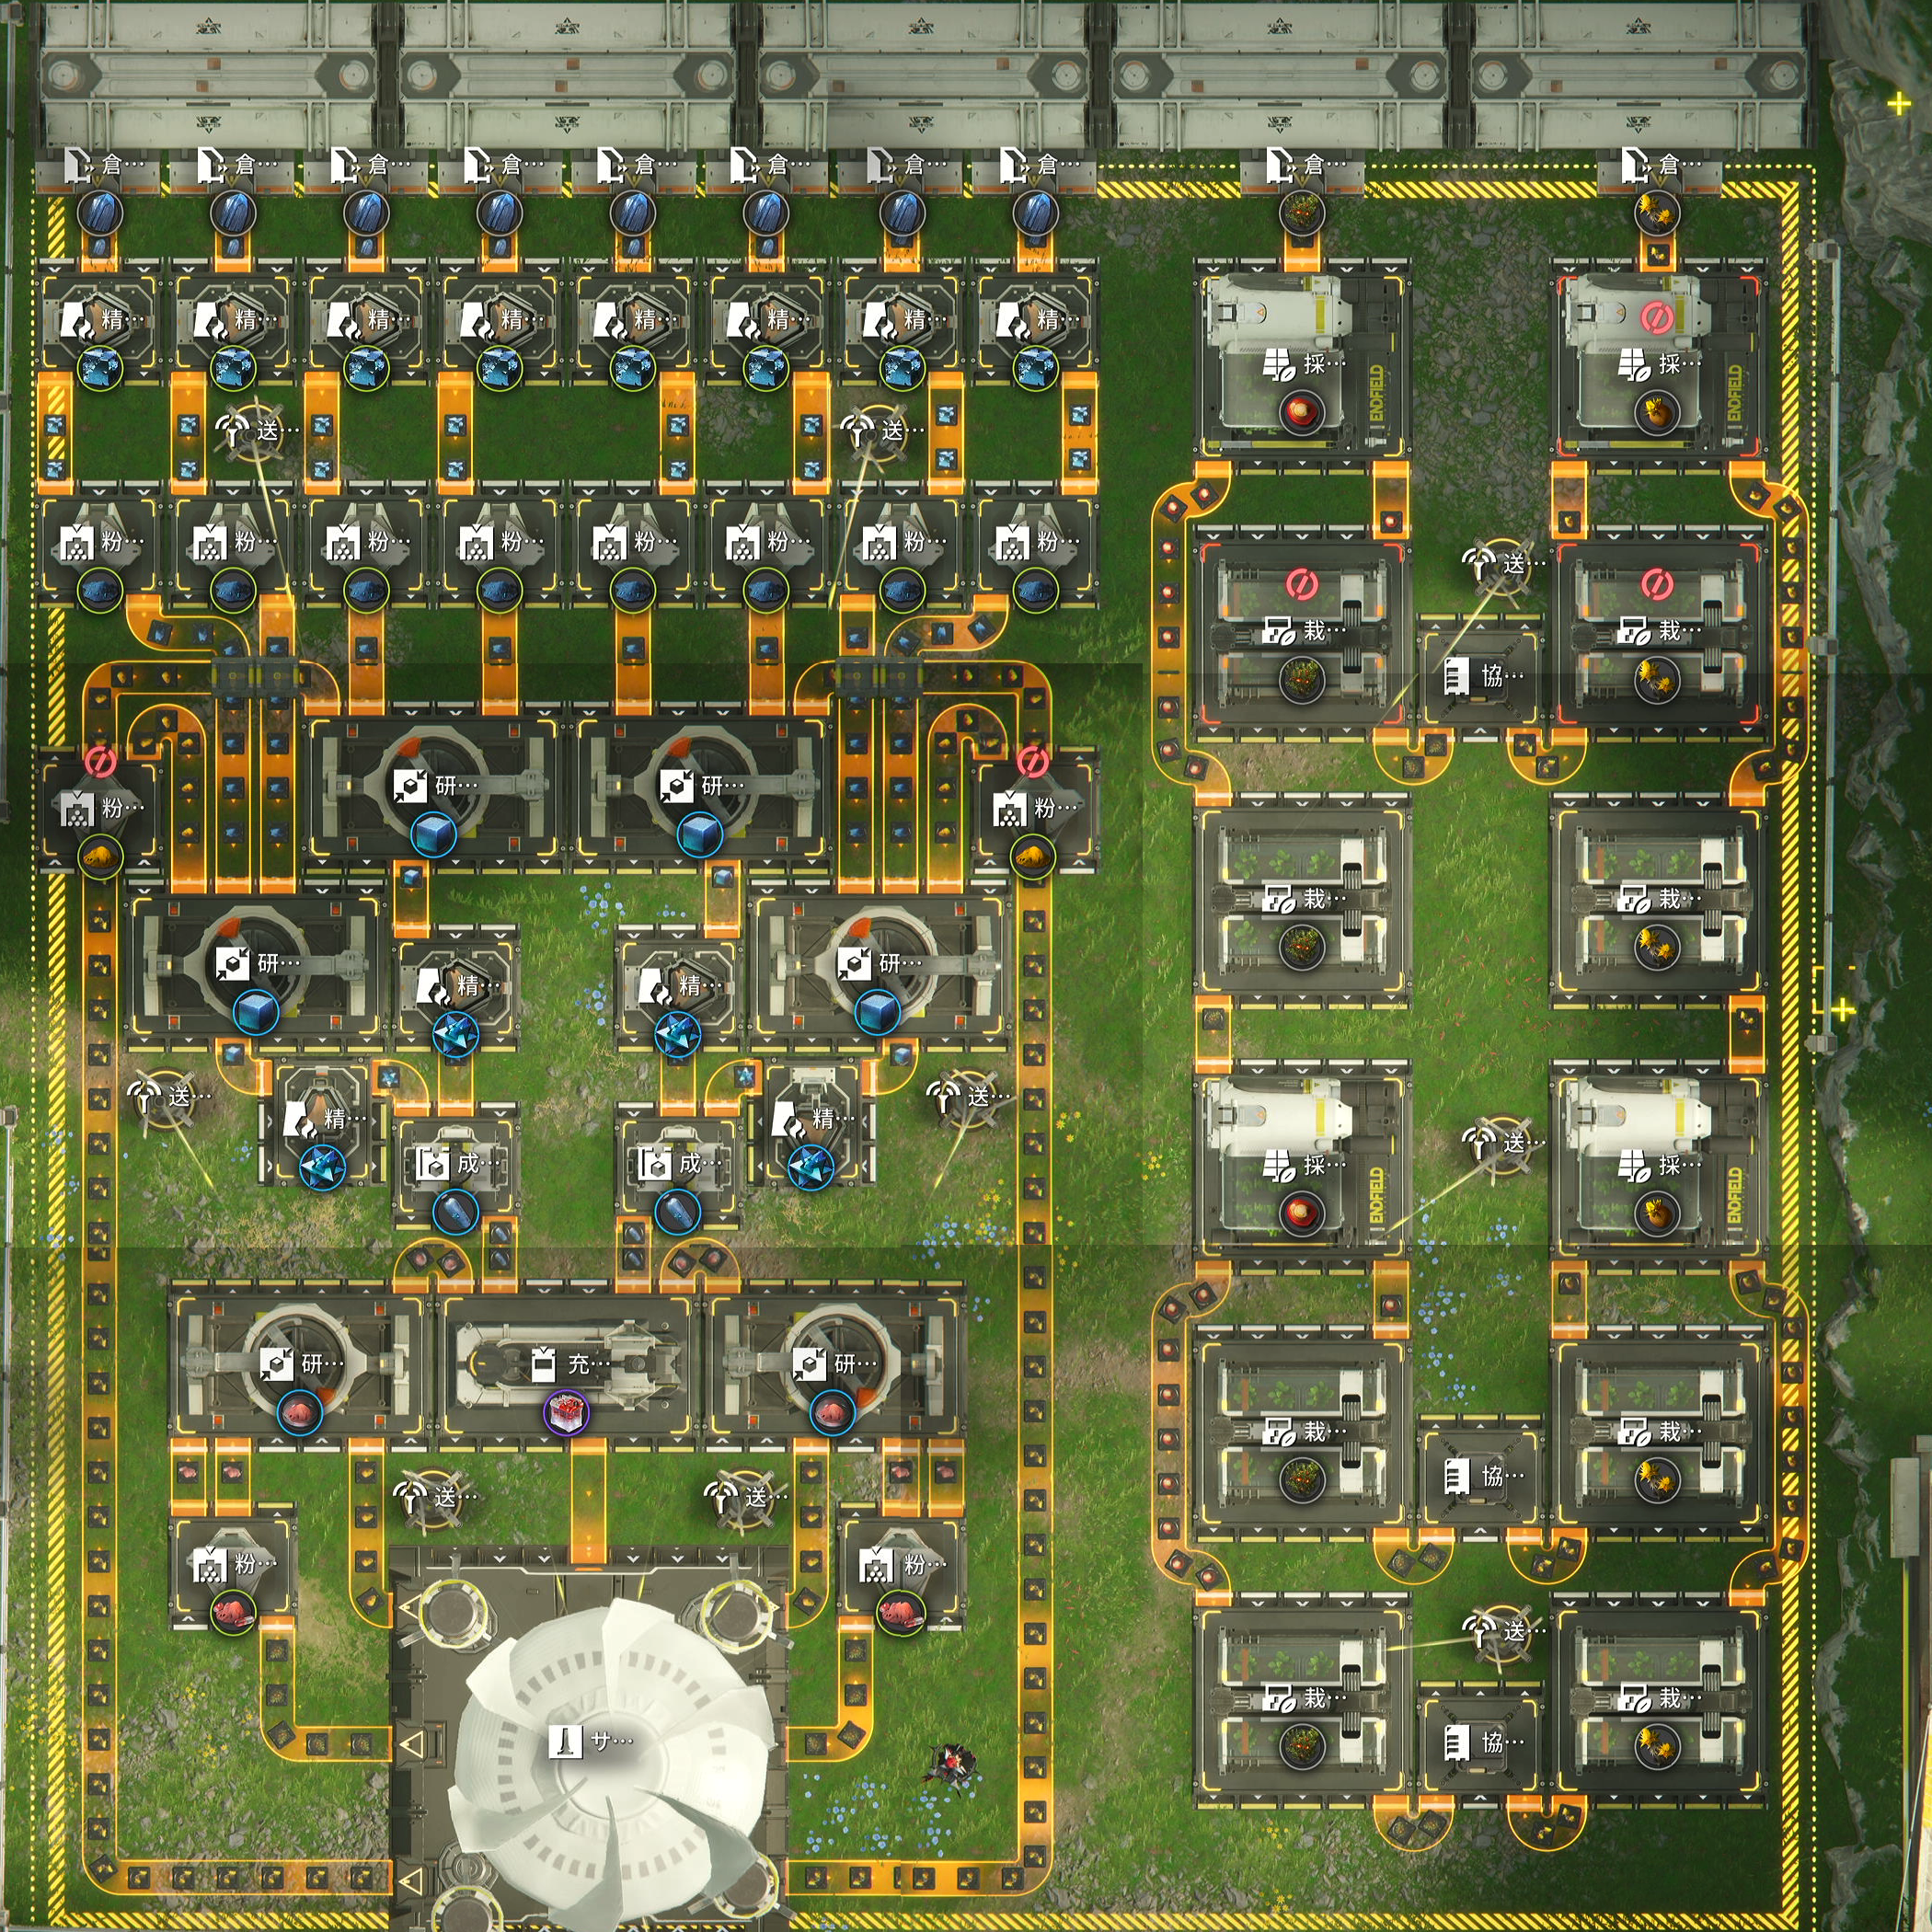The height and width of the screenshot is (1932, 1932).
Task: Click the blue capsule icon on left 成… former
Action: [x=455, y=1213]
